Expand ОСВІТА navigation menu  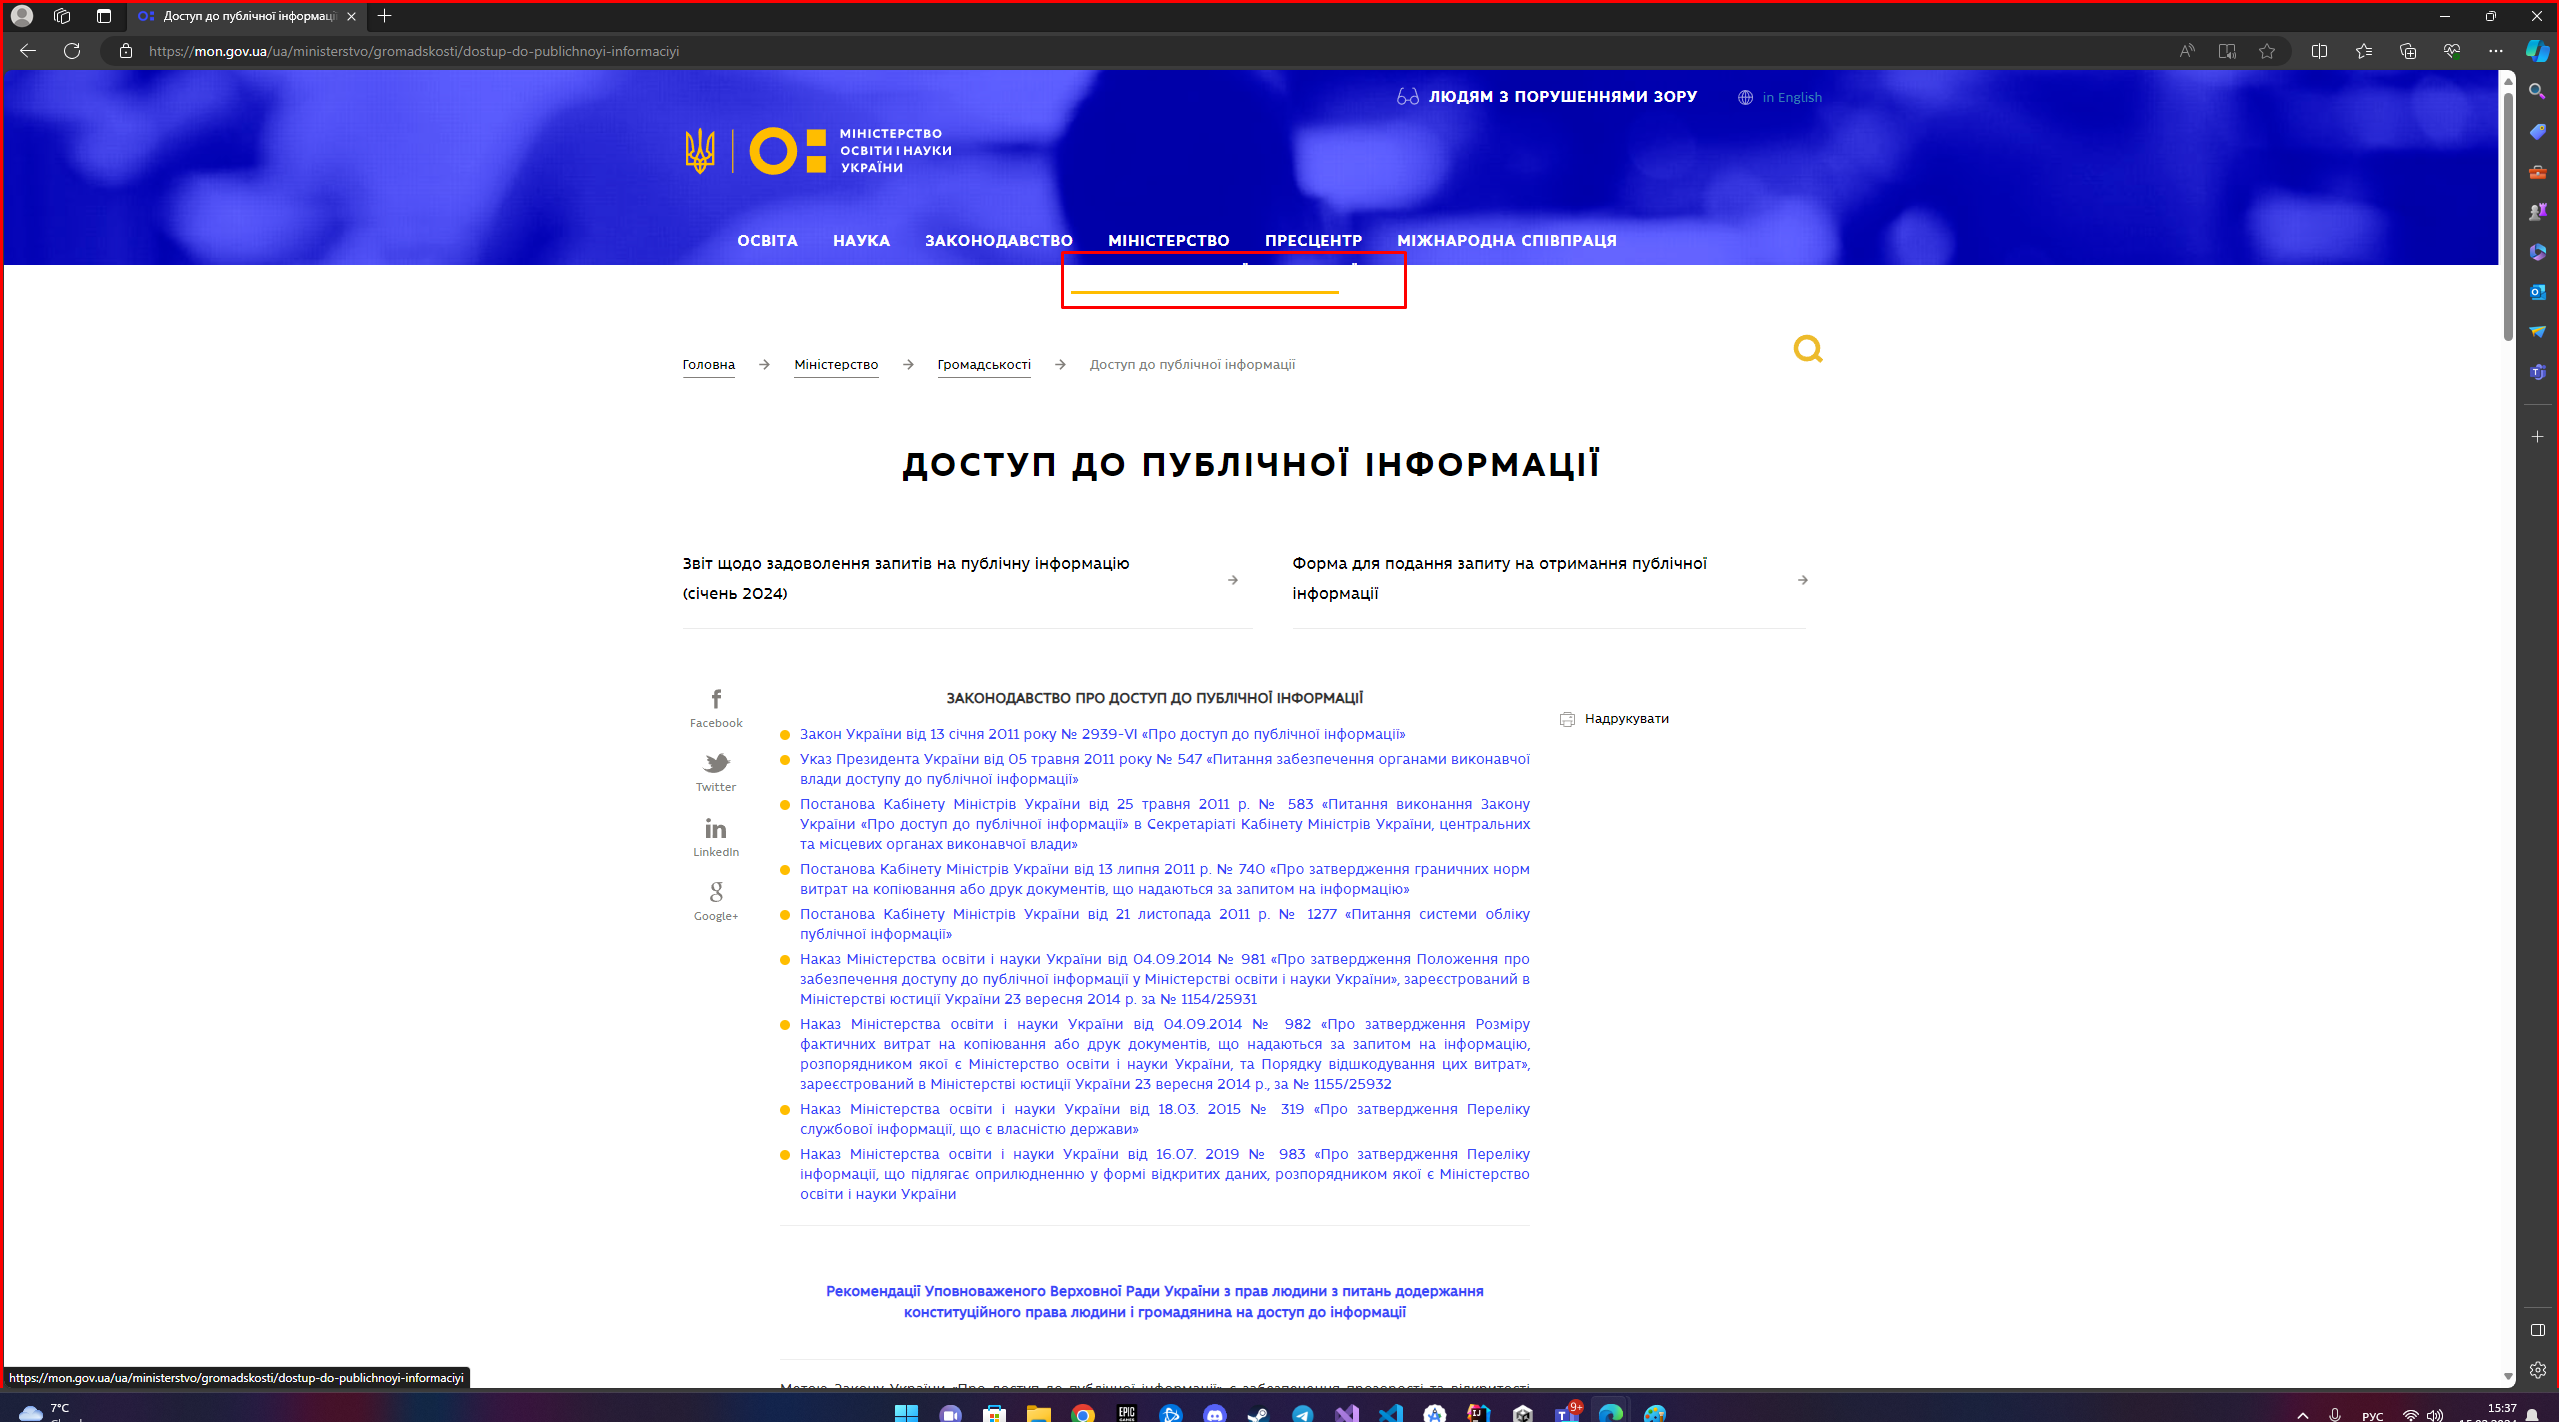(x=767, y=241)
